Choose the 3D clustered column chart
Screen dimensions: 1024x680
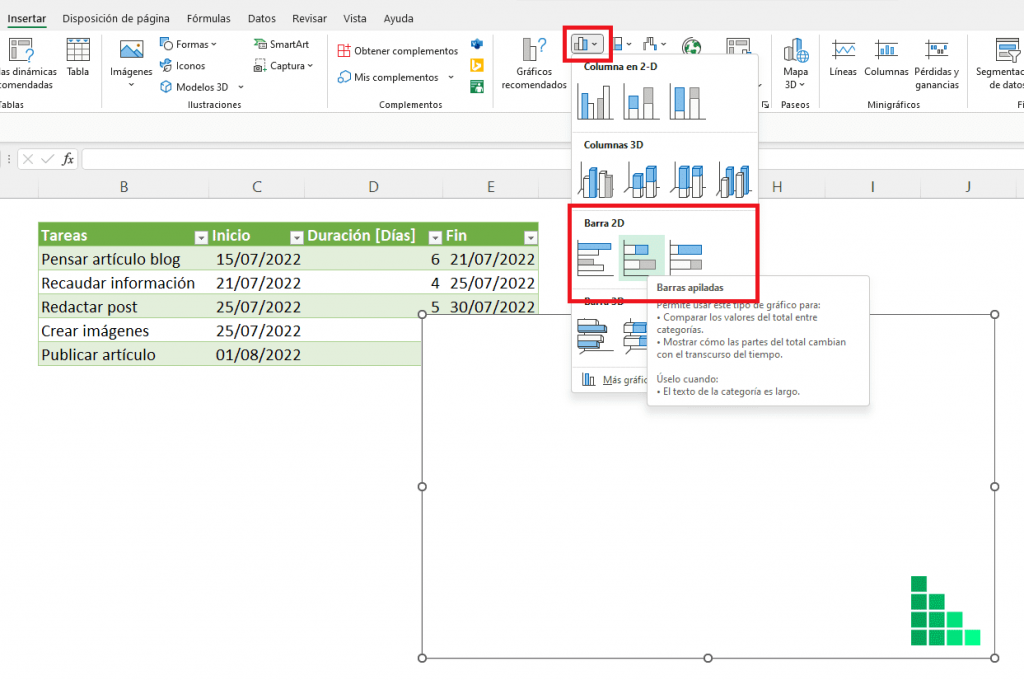(x=596, y=180)
